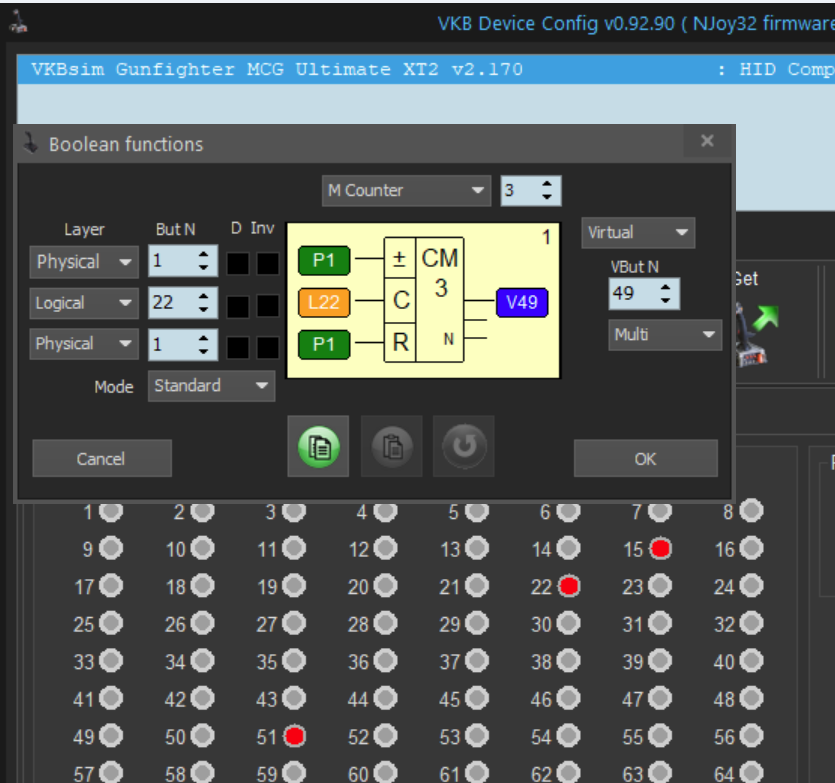Increase the VBut N value stepper
Image resolution: width=835 pixels, height=783 pixels.
(x=665, y=287)
